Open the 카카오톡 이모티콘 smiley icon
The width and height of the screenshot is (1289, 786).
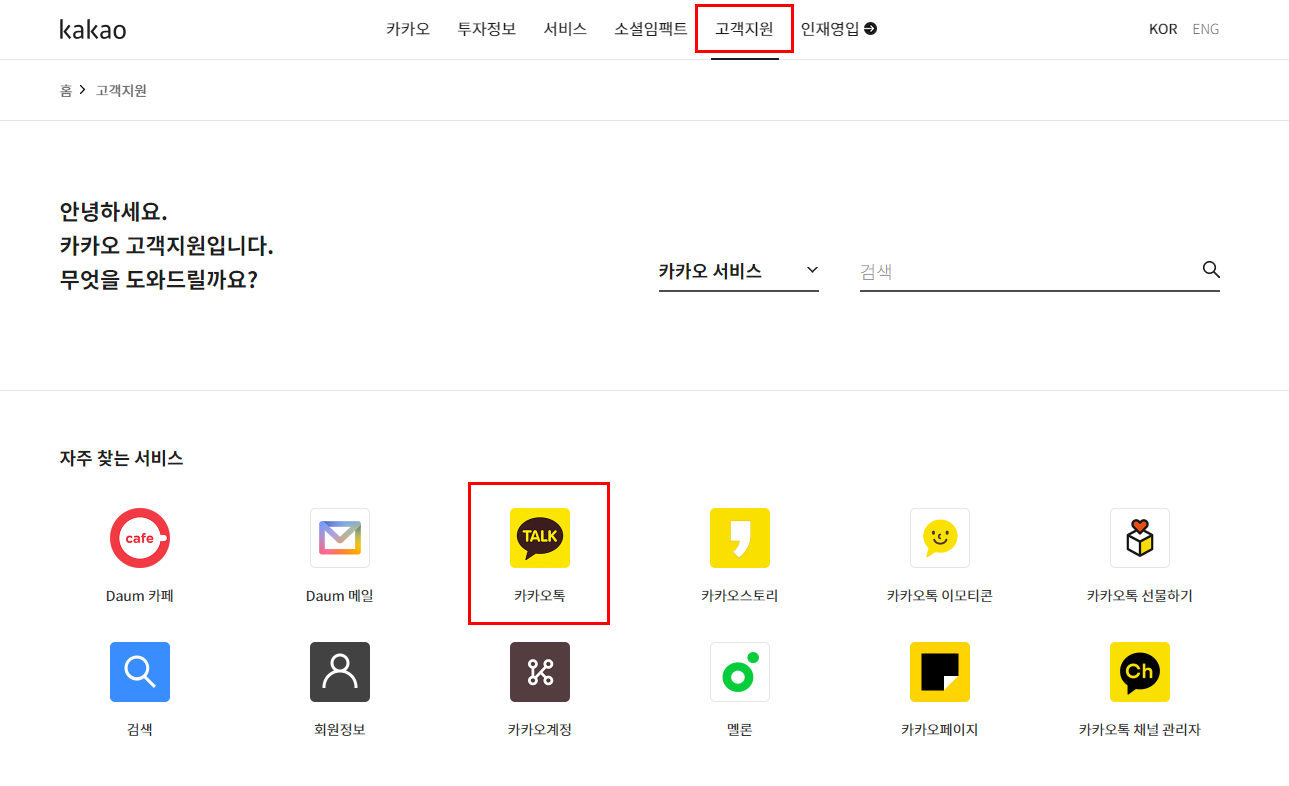point(940,538)
